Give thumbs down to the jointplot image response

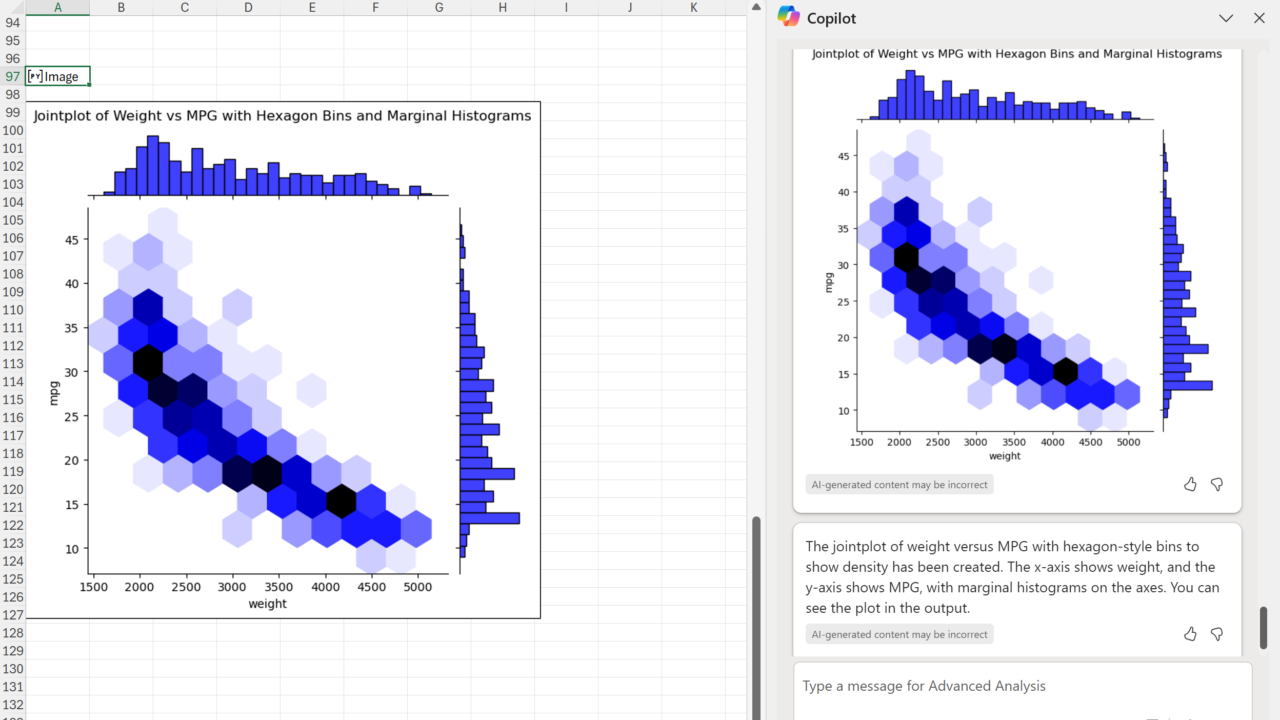pyautogui.click(x=1217, y=484)
